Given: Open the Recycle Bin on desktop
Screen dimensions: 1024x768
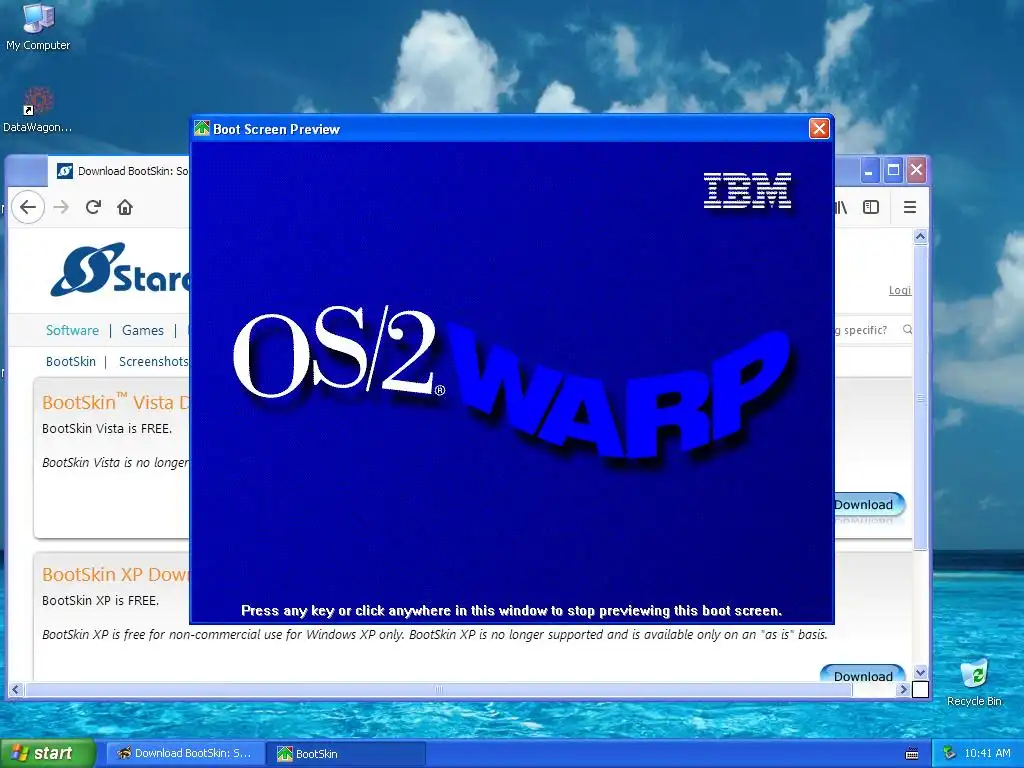Looking at the screenshot, I should click(x=974, y=682).
